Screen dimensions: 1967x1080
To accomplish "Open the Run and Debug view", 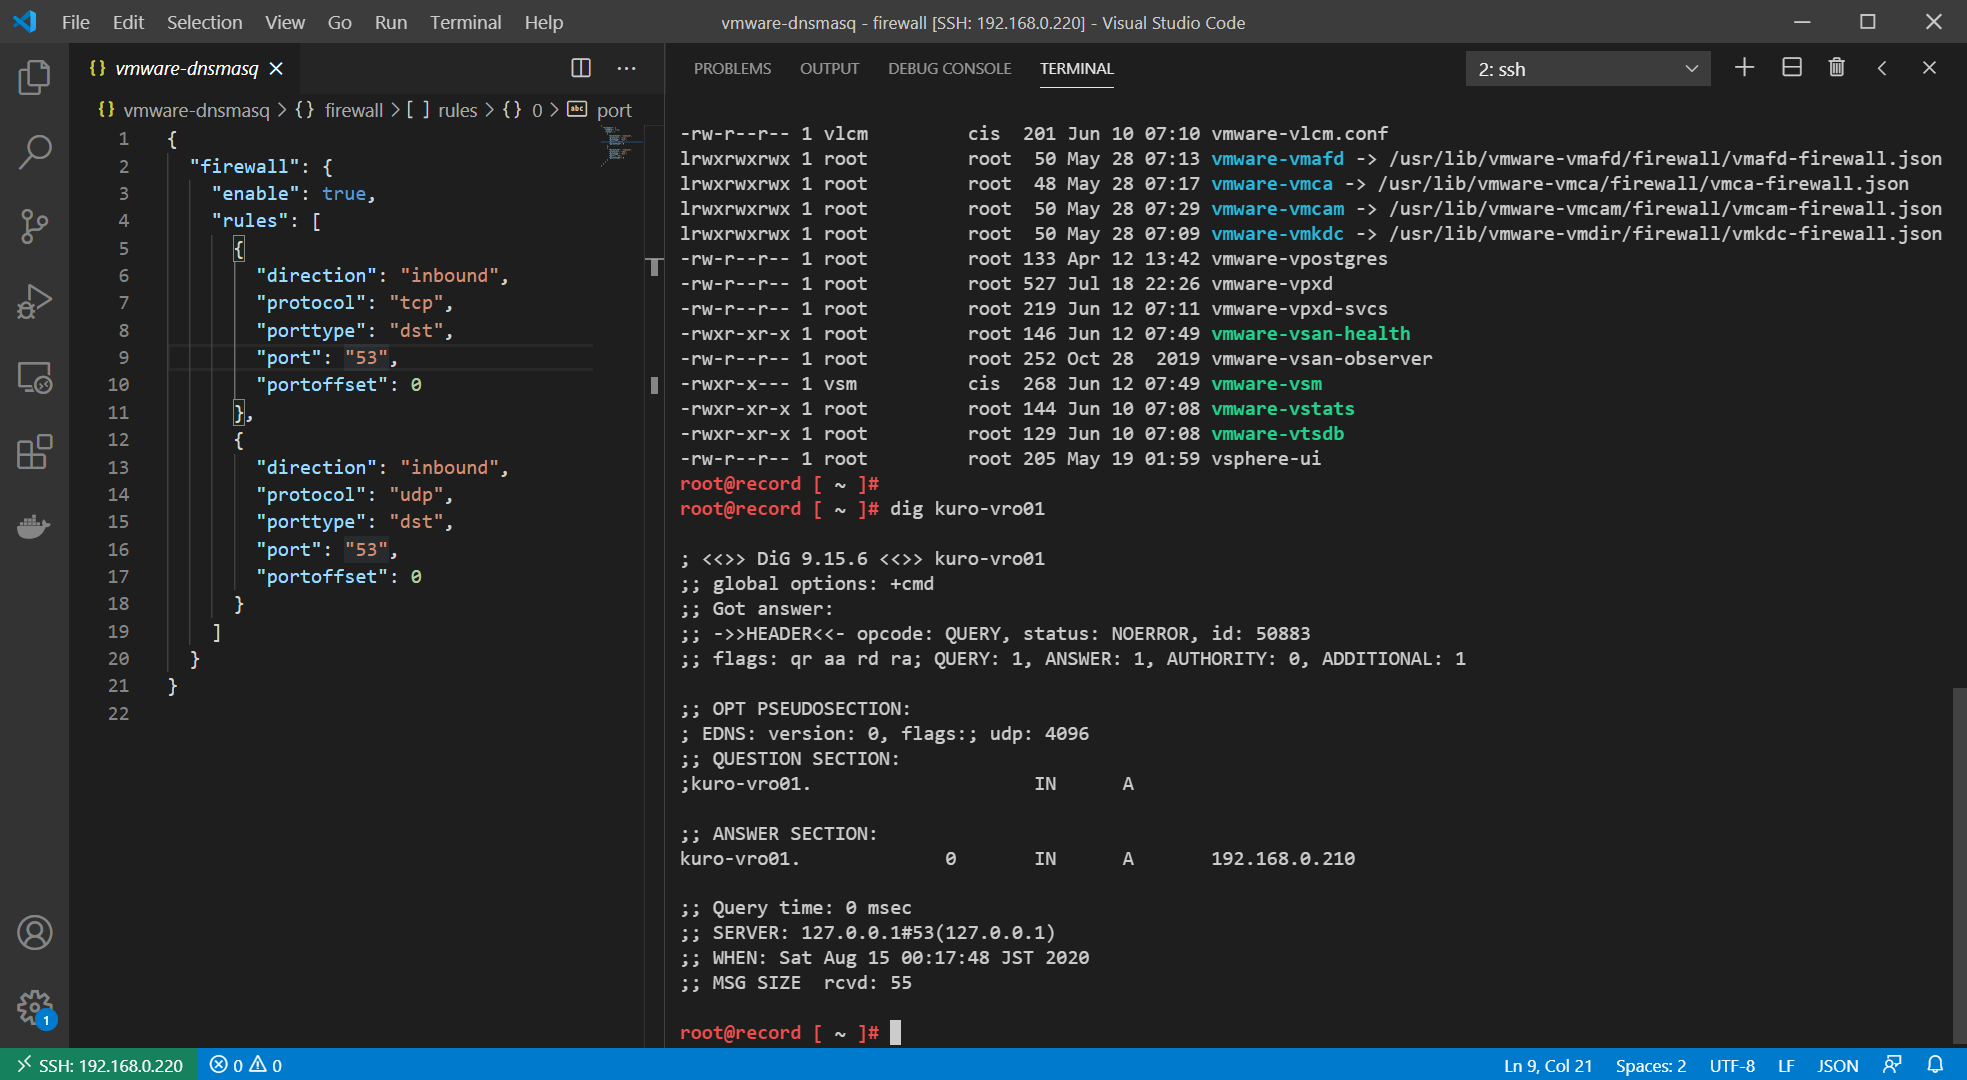I will [35, 301].
